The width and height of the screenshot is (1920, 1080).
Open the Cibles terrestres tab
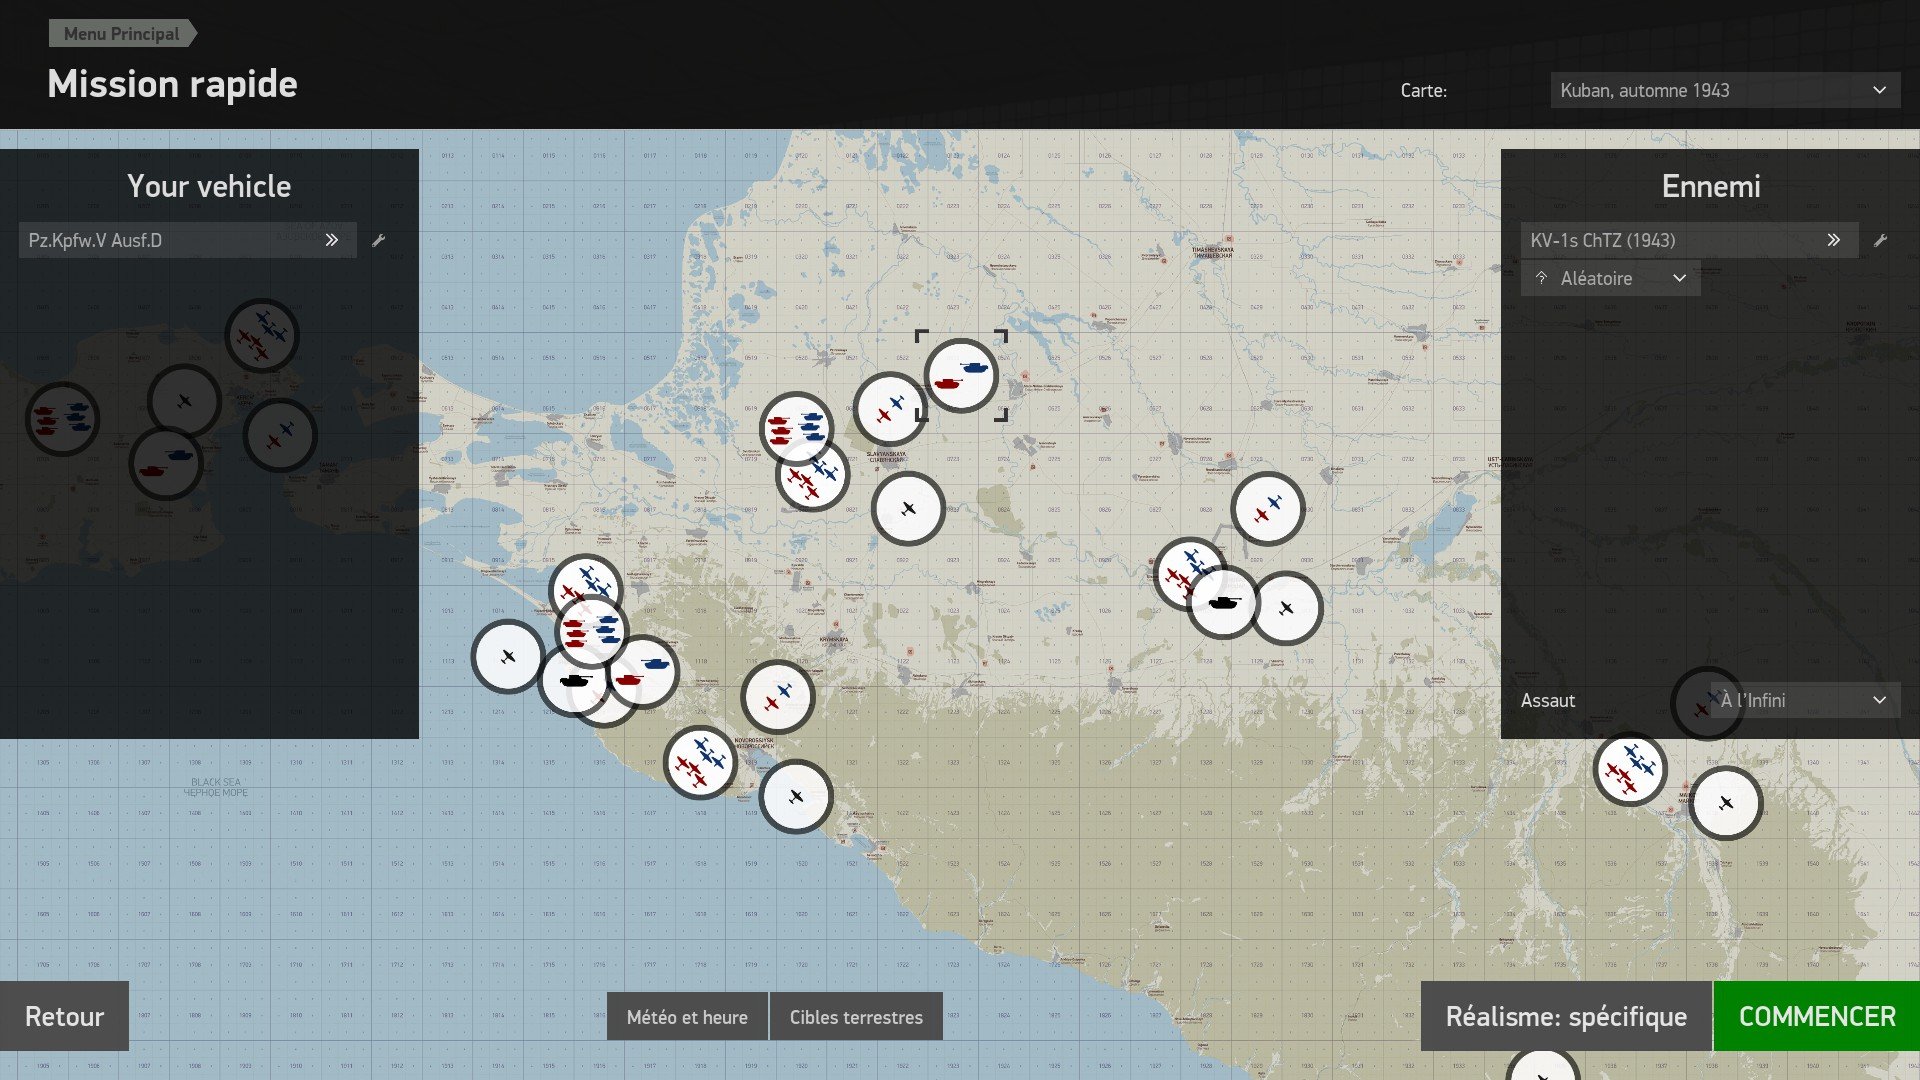(x=856, y=1017)
